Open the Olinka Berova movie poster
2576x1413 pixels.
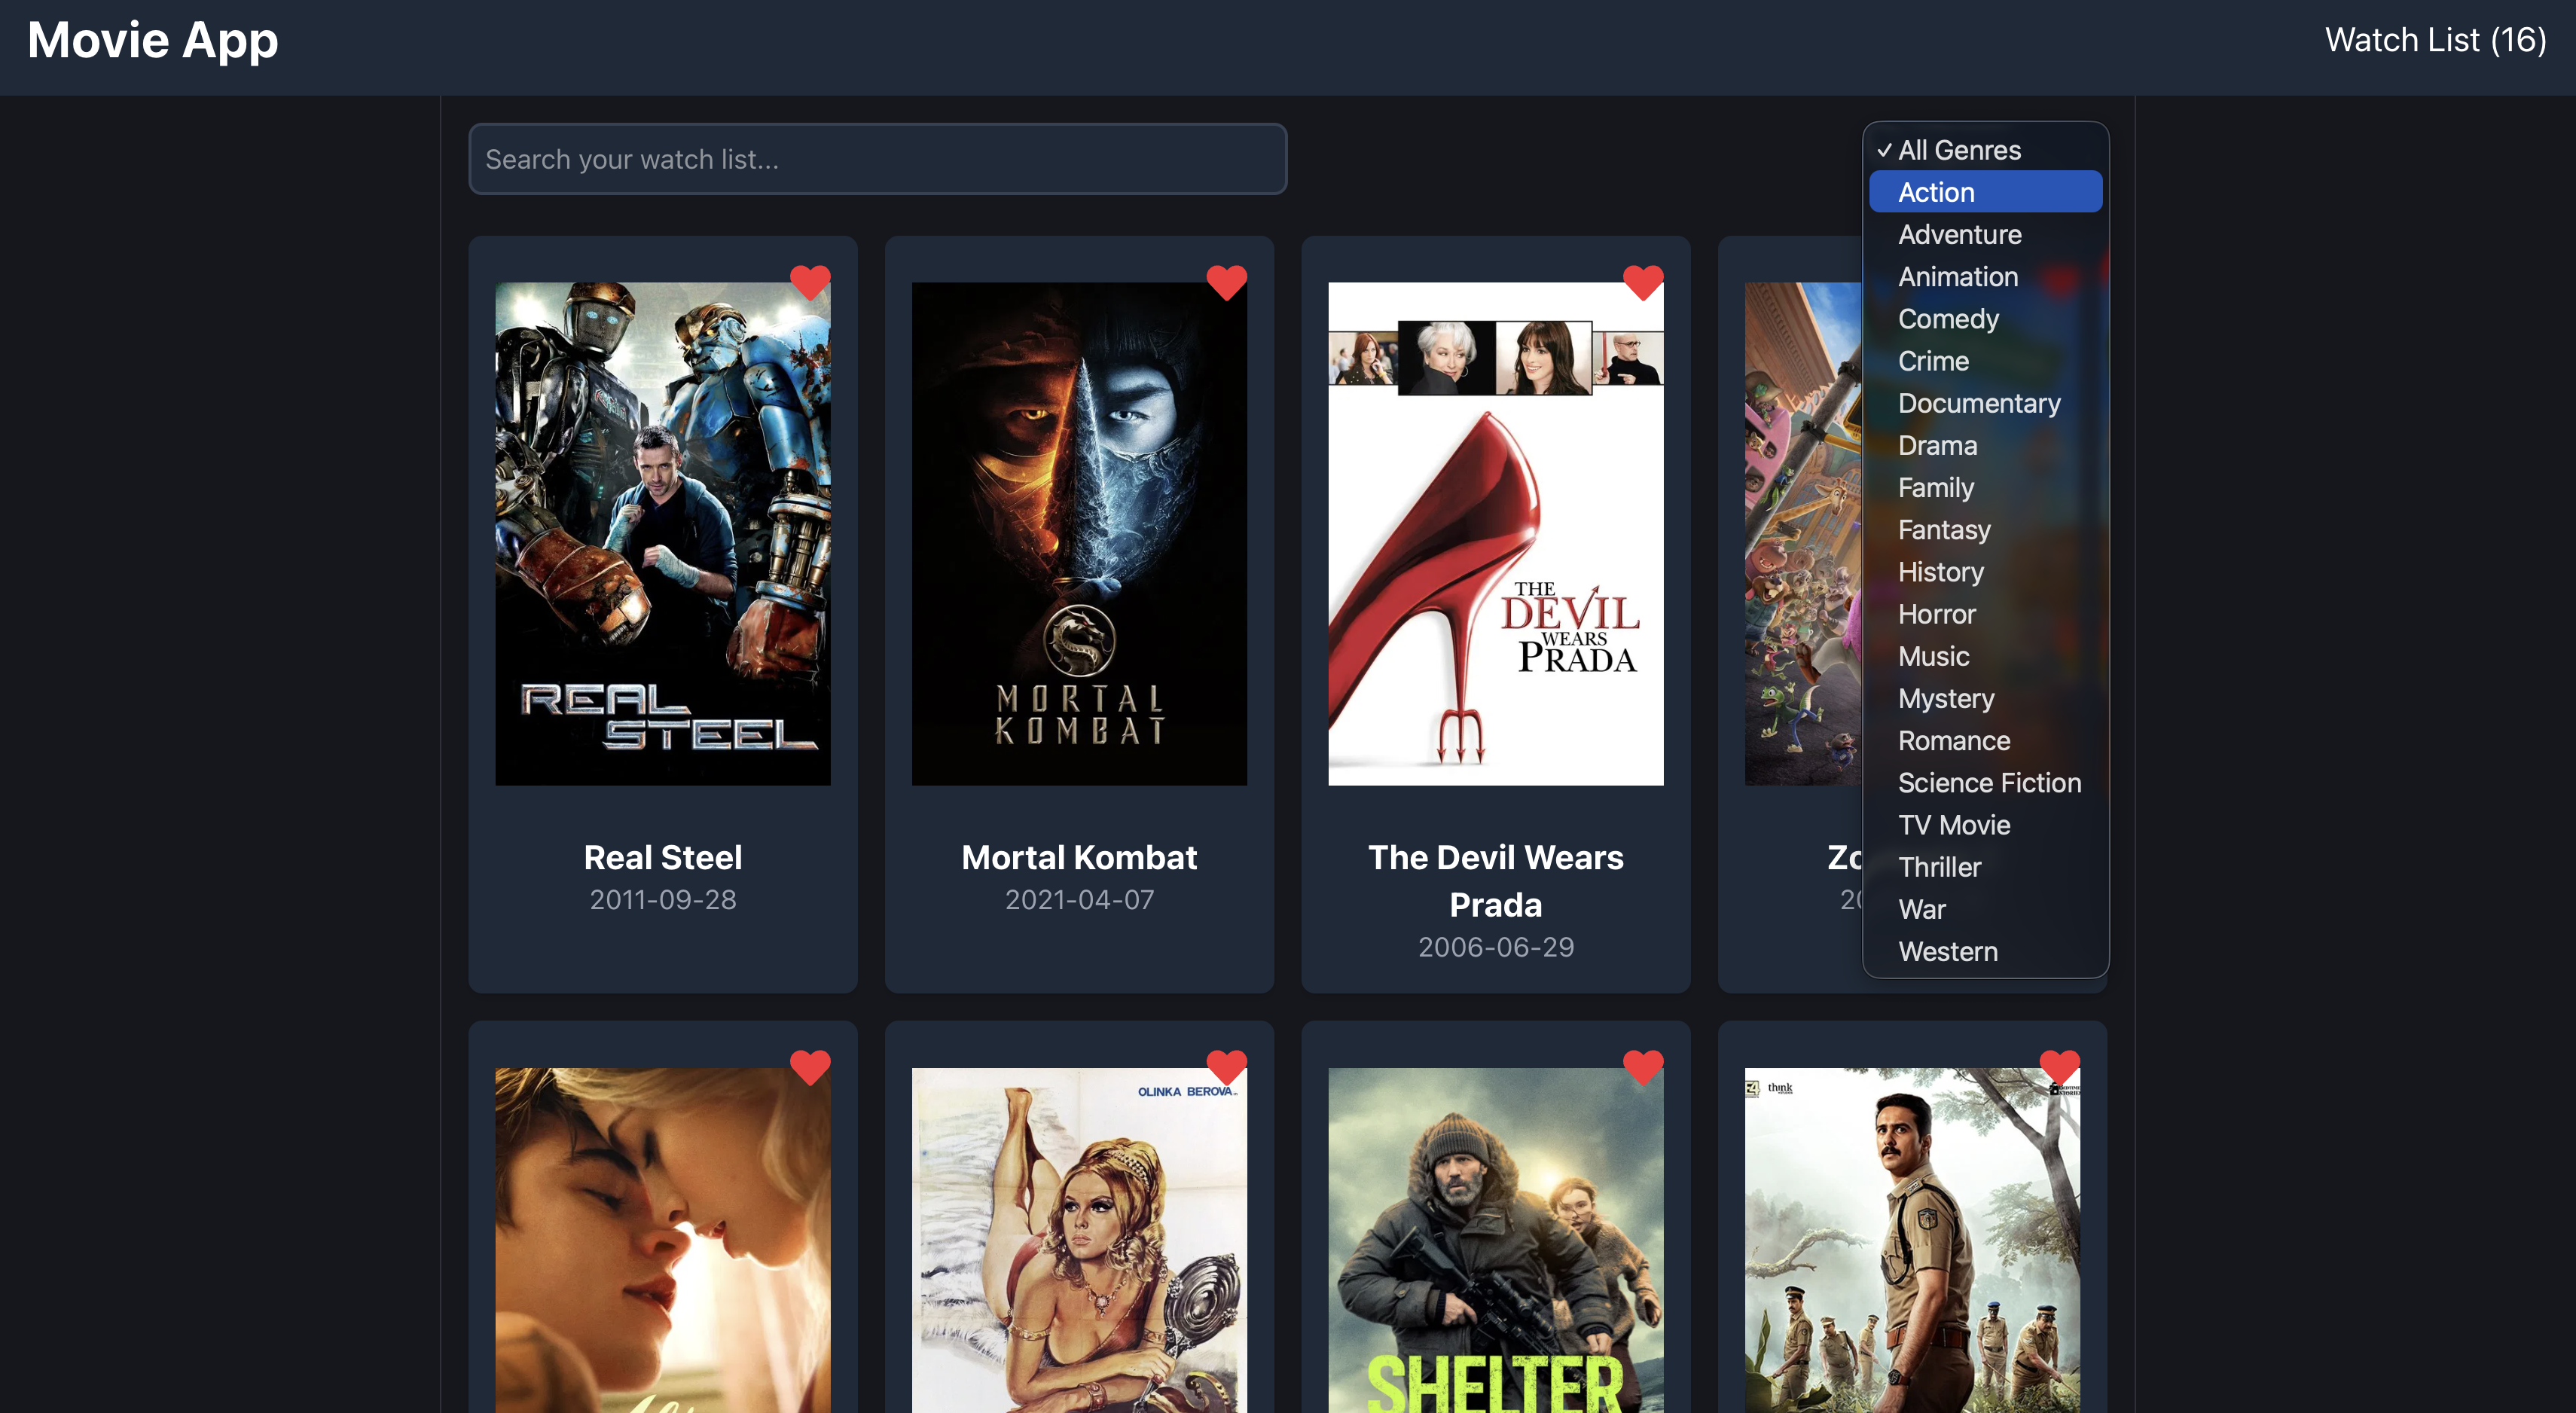click(x=1079, y=1240)
